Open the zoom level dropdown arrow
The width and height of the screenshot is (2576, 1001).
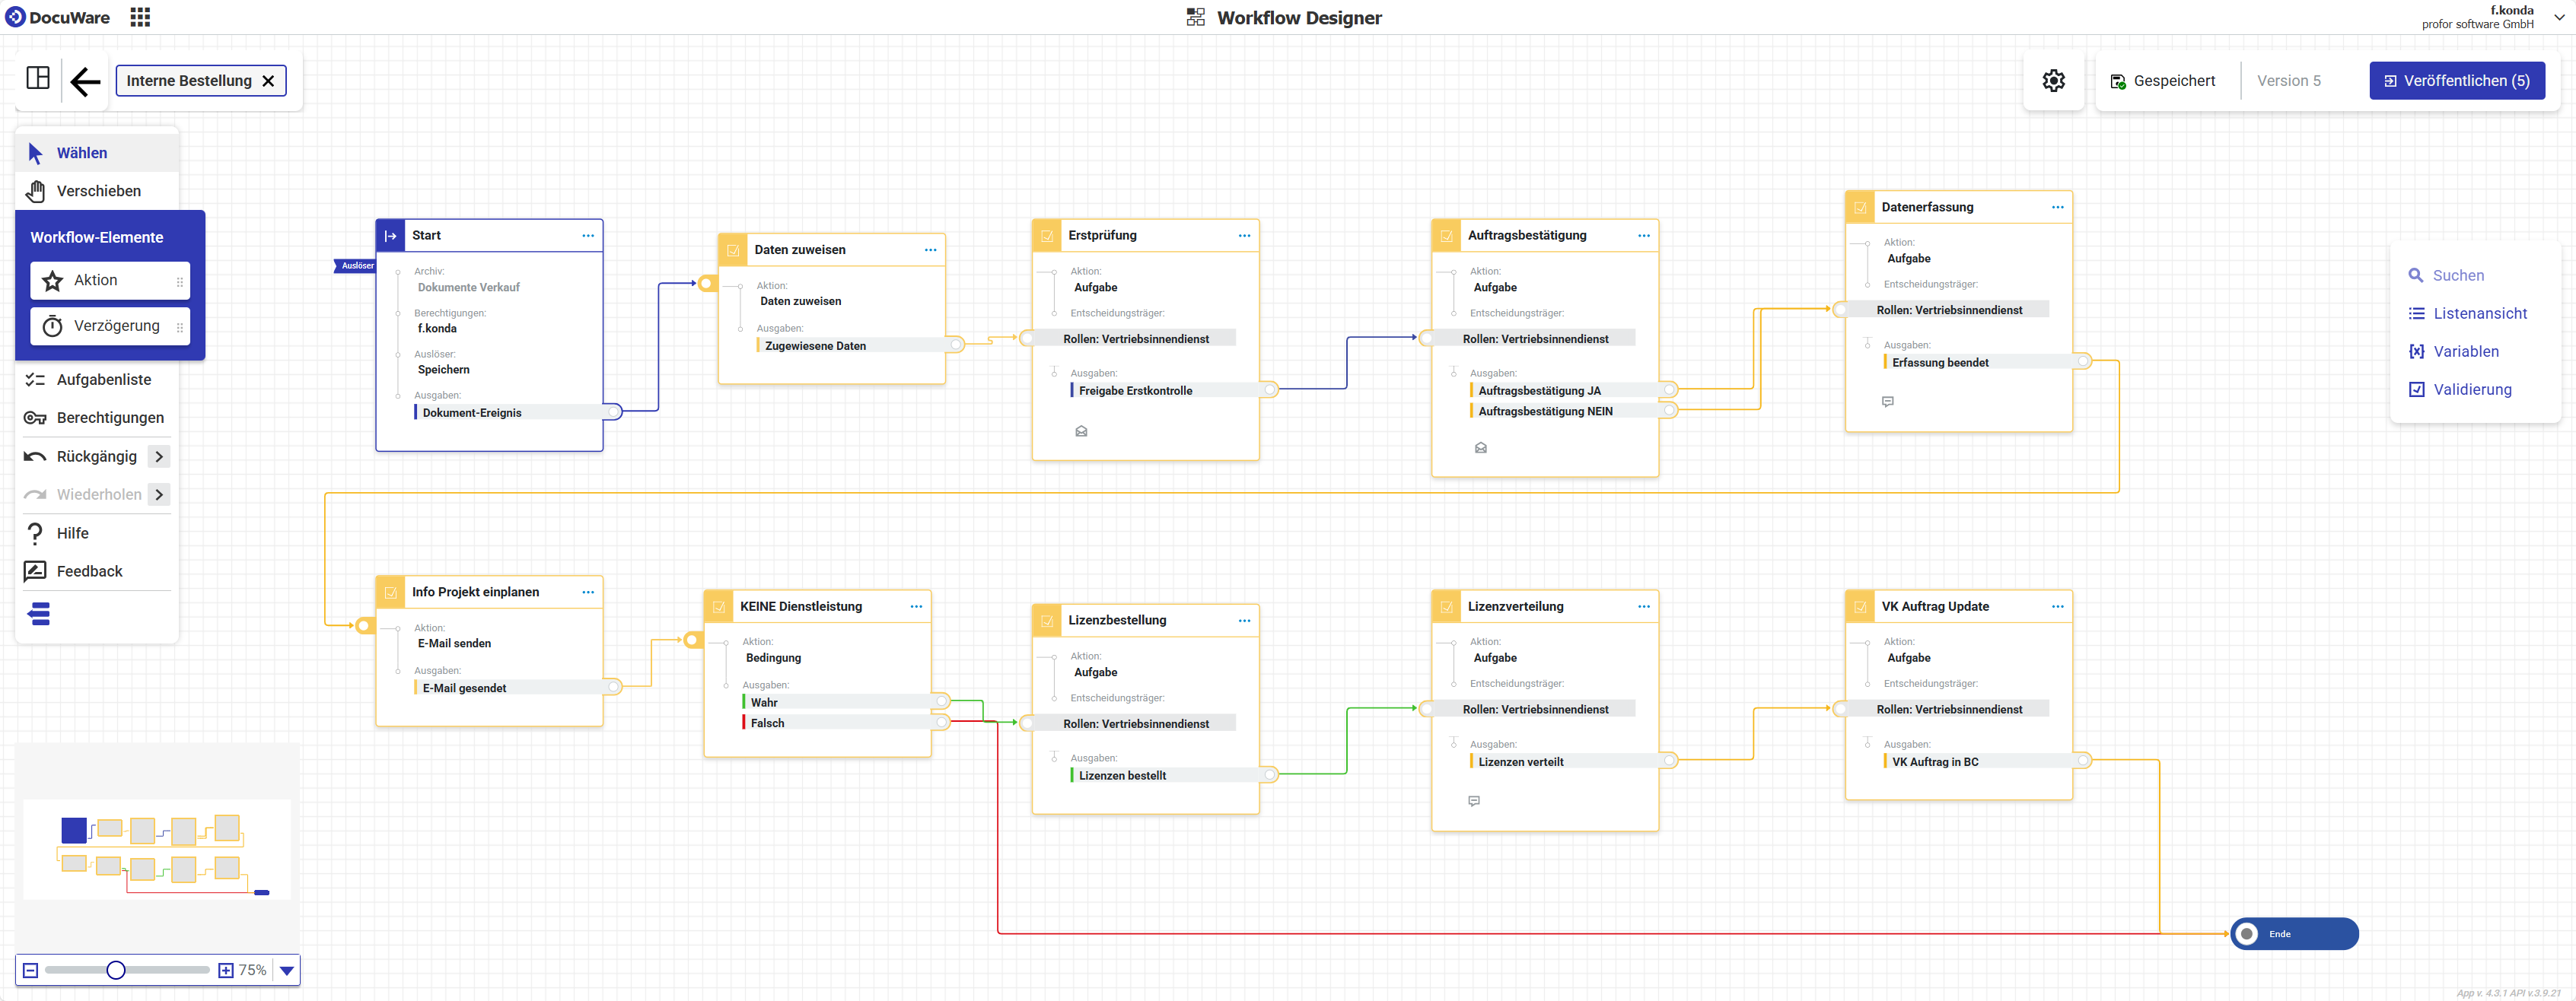pos(287,970)
